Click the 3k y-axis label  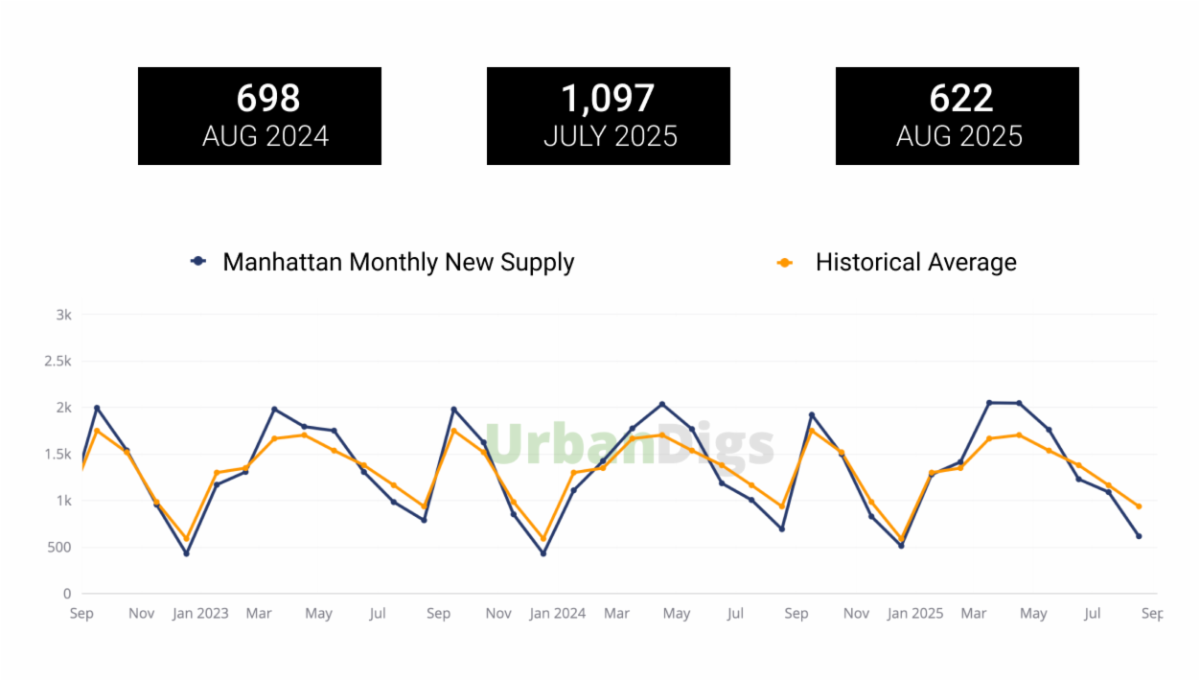(64, 315)
